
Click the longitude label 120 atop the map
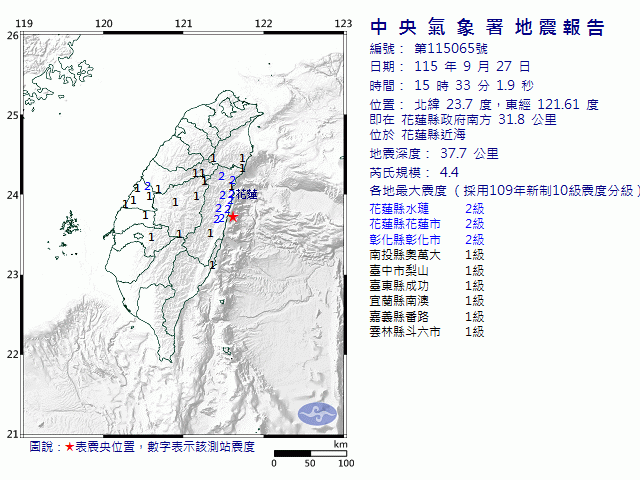click(104, 24)
